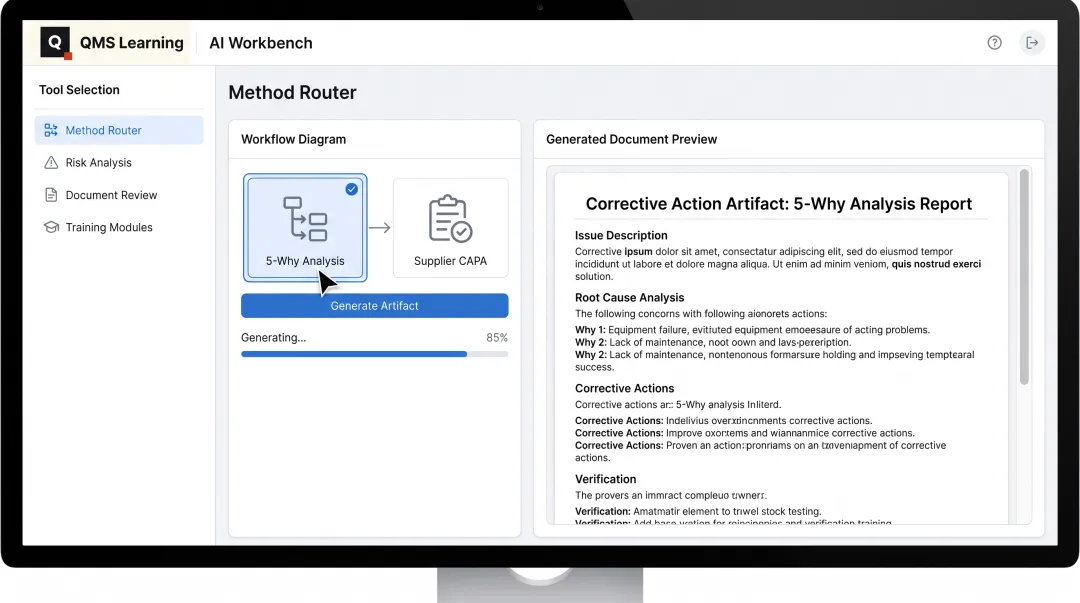
Task: Click the Training Modules graduation cap icon
Action: click(x=51, y=227)
